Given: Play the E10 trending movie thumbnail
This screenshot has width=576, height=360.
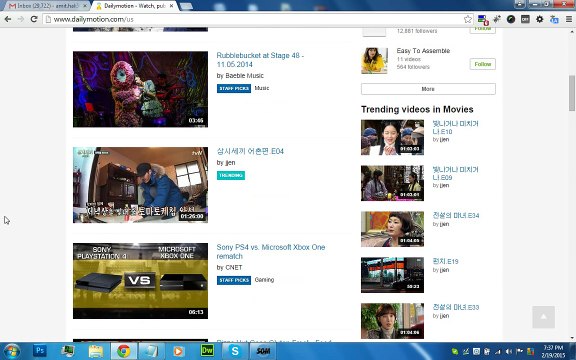Looking at the screenshot, I should click(x=392, y=137).
